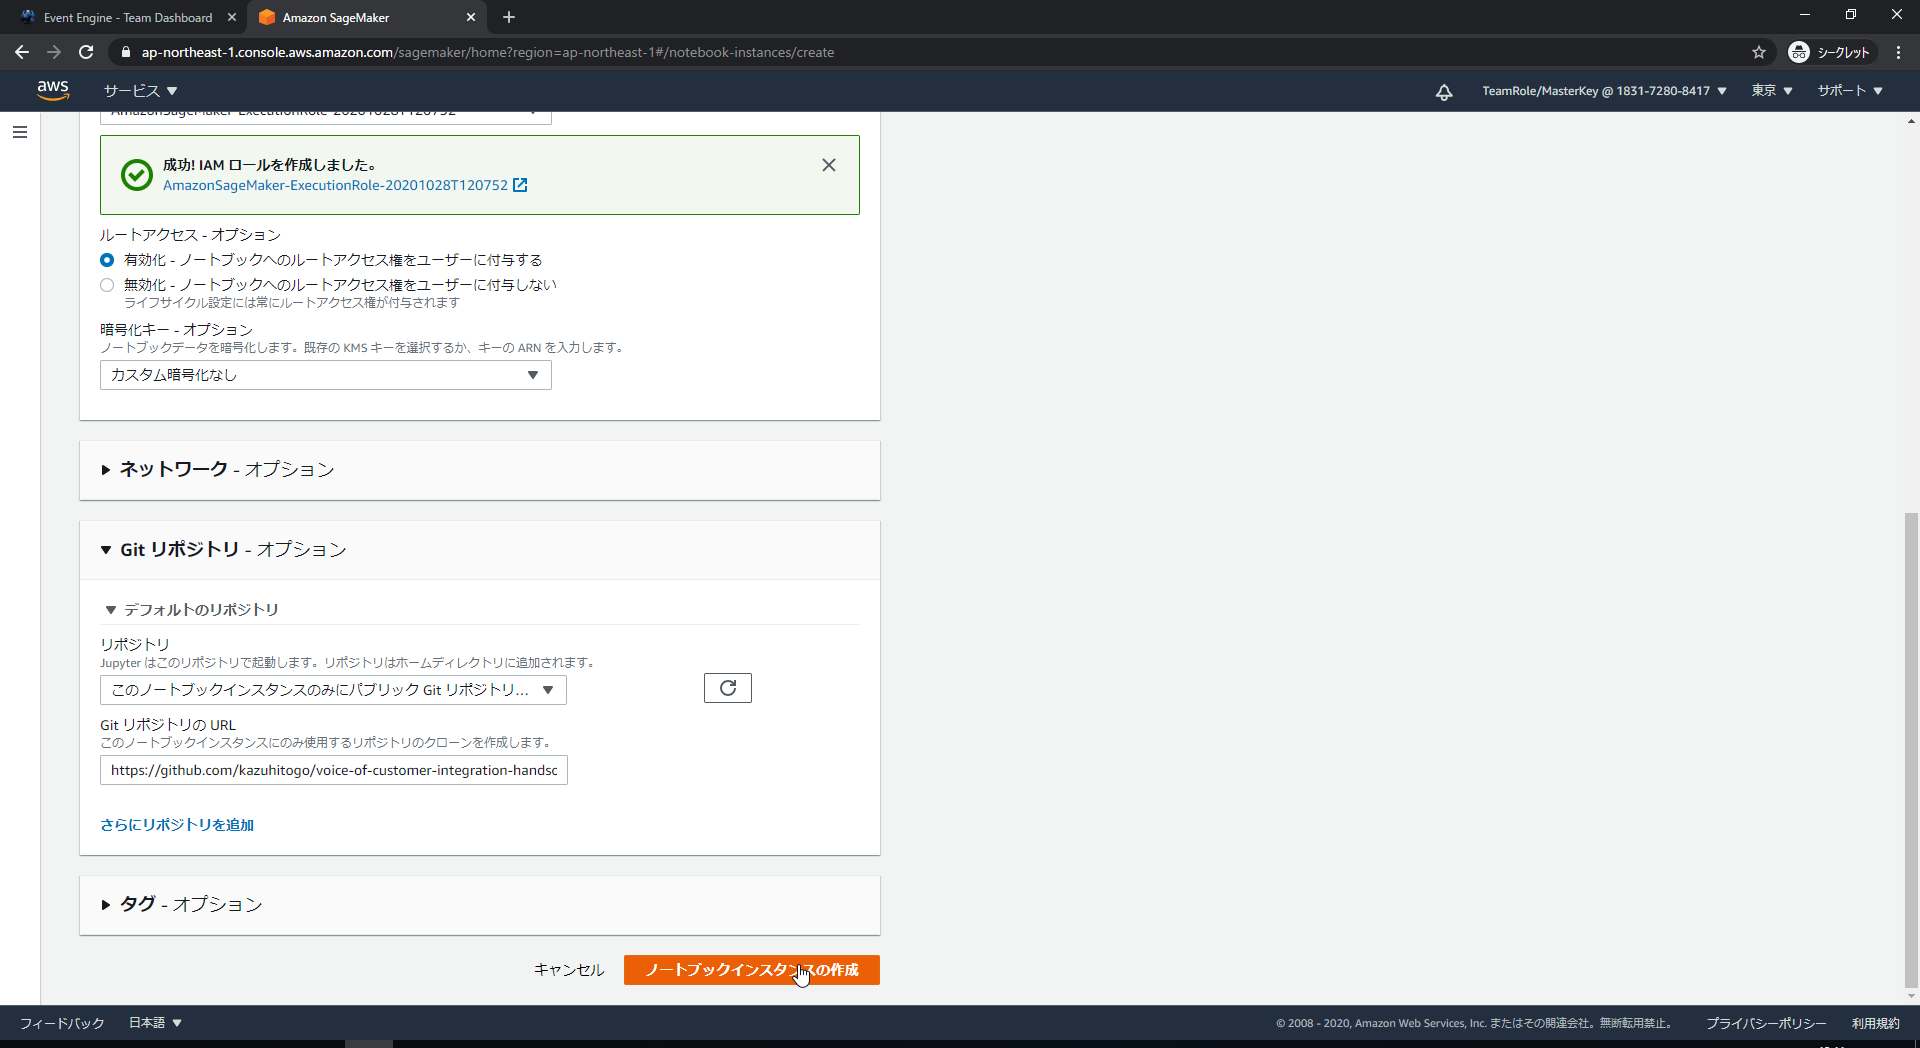
Task: Open the 東京 region menu
Action: [x=1772, y=91]
